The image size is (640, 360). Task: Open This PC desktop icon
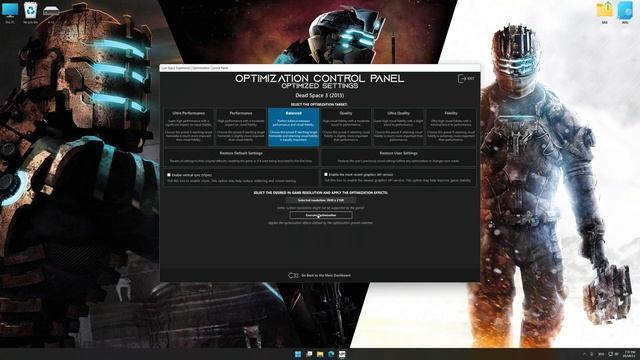(x=10, y=12)
